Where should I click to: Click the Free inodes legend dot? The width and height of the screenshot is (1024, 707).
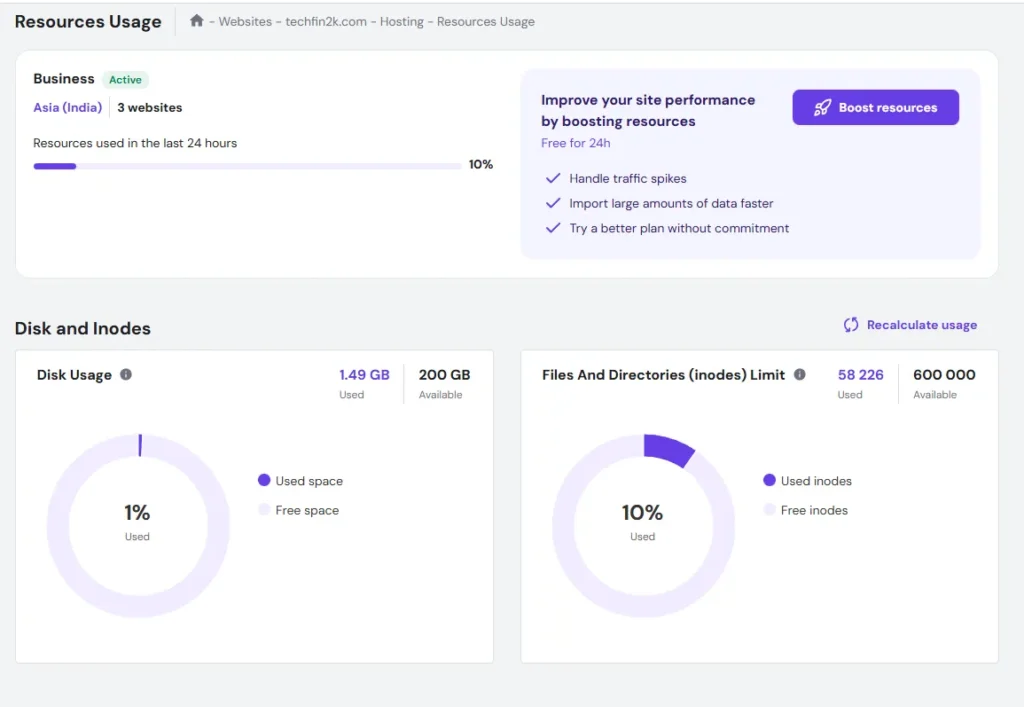769,510
